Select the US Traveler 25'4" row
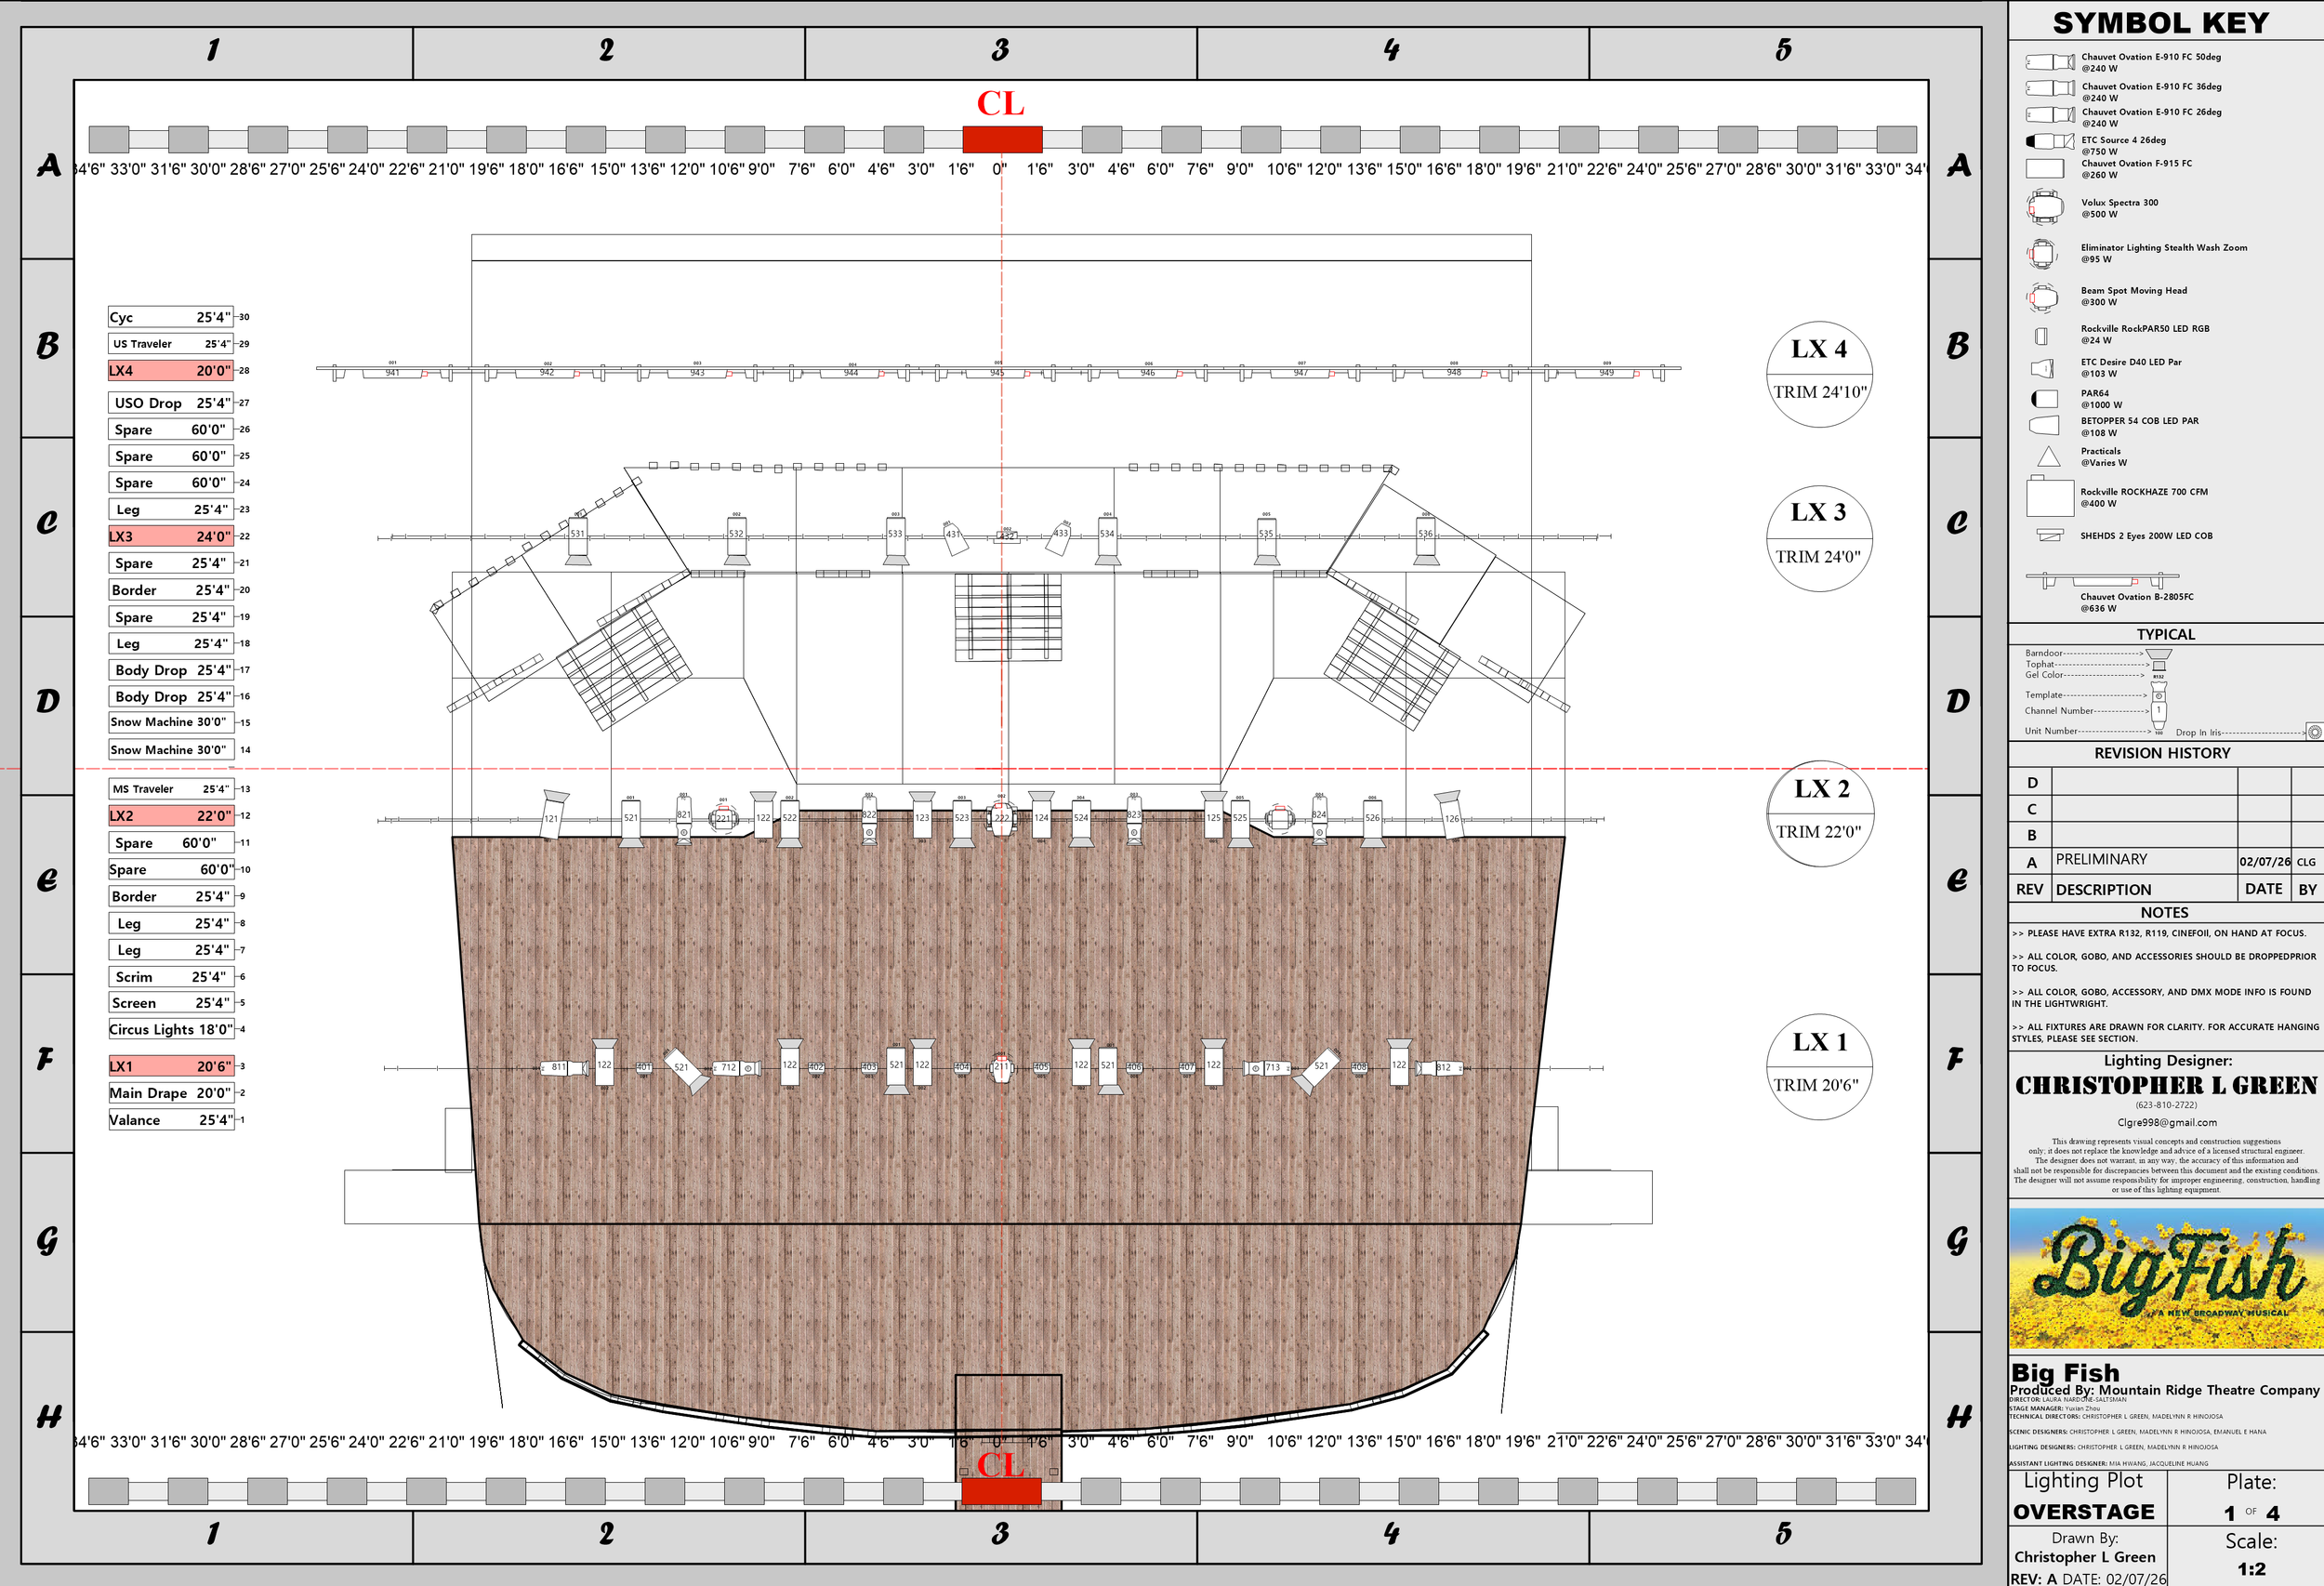 pos(170,343)
